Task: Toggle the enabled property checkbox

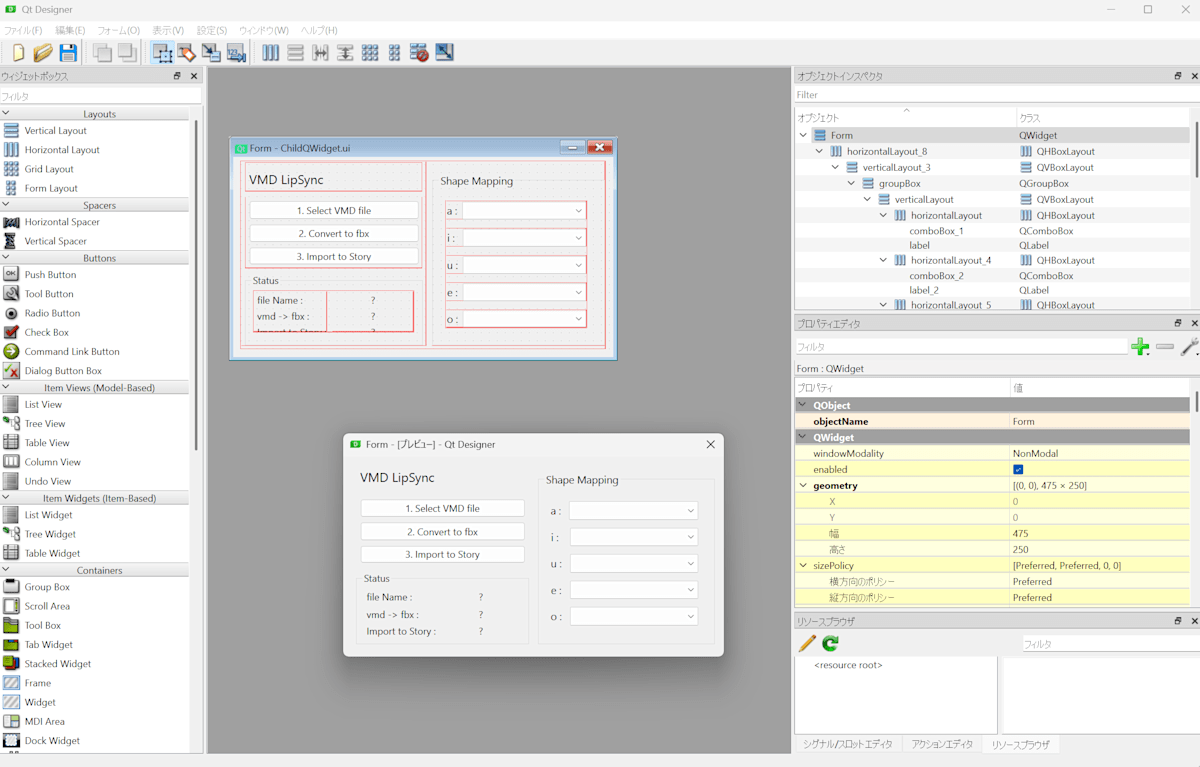Action: pyautogui.click(x=1018, y=470)
